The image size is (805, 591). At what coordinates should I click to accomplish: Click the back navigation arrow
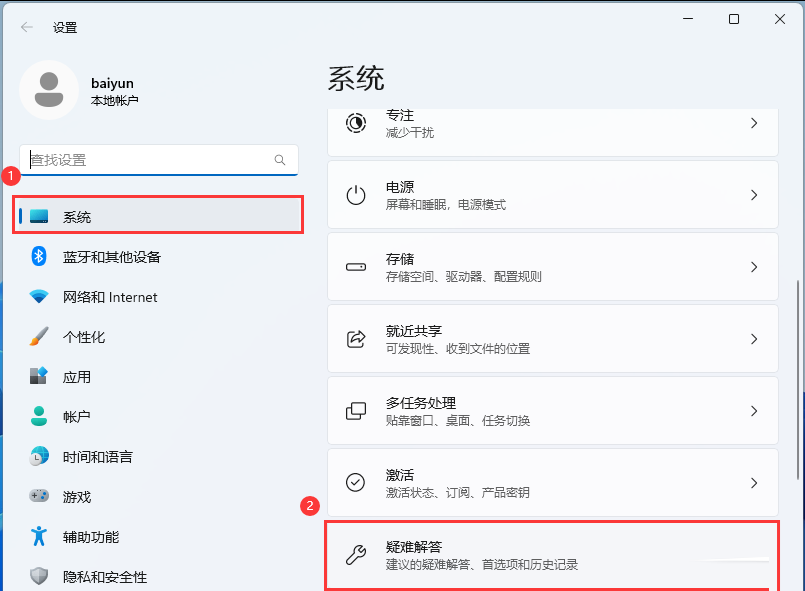click(26, 27)
